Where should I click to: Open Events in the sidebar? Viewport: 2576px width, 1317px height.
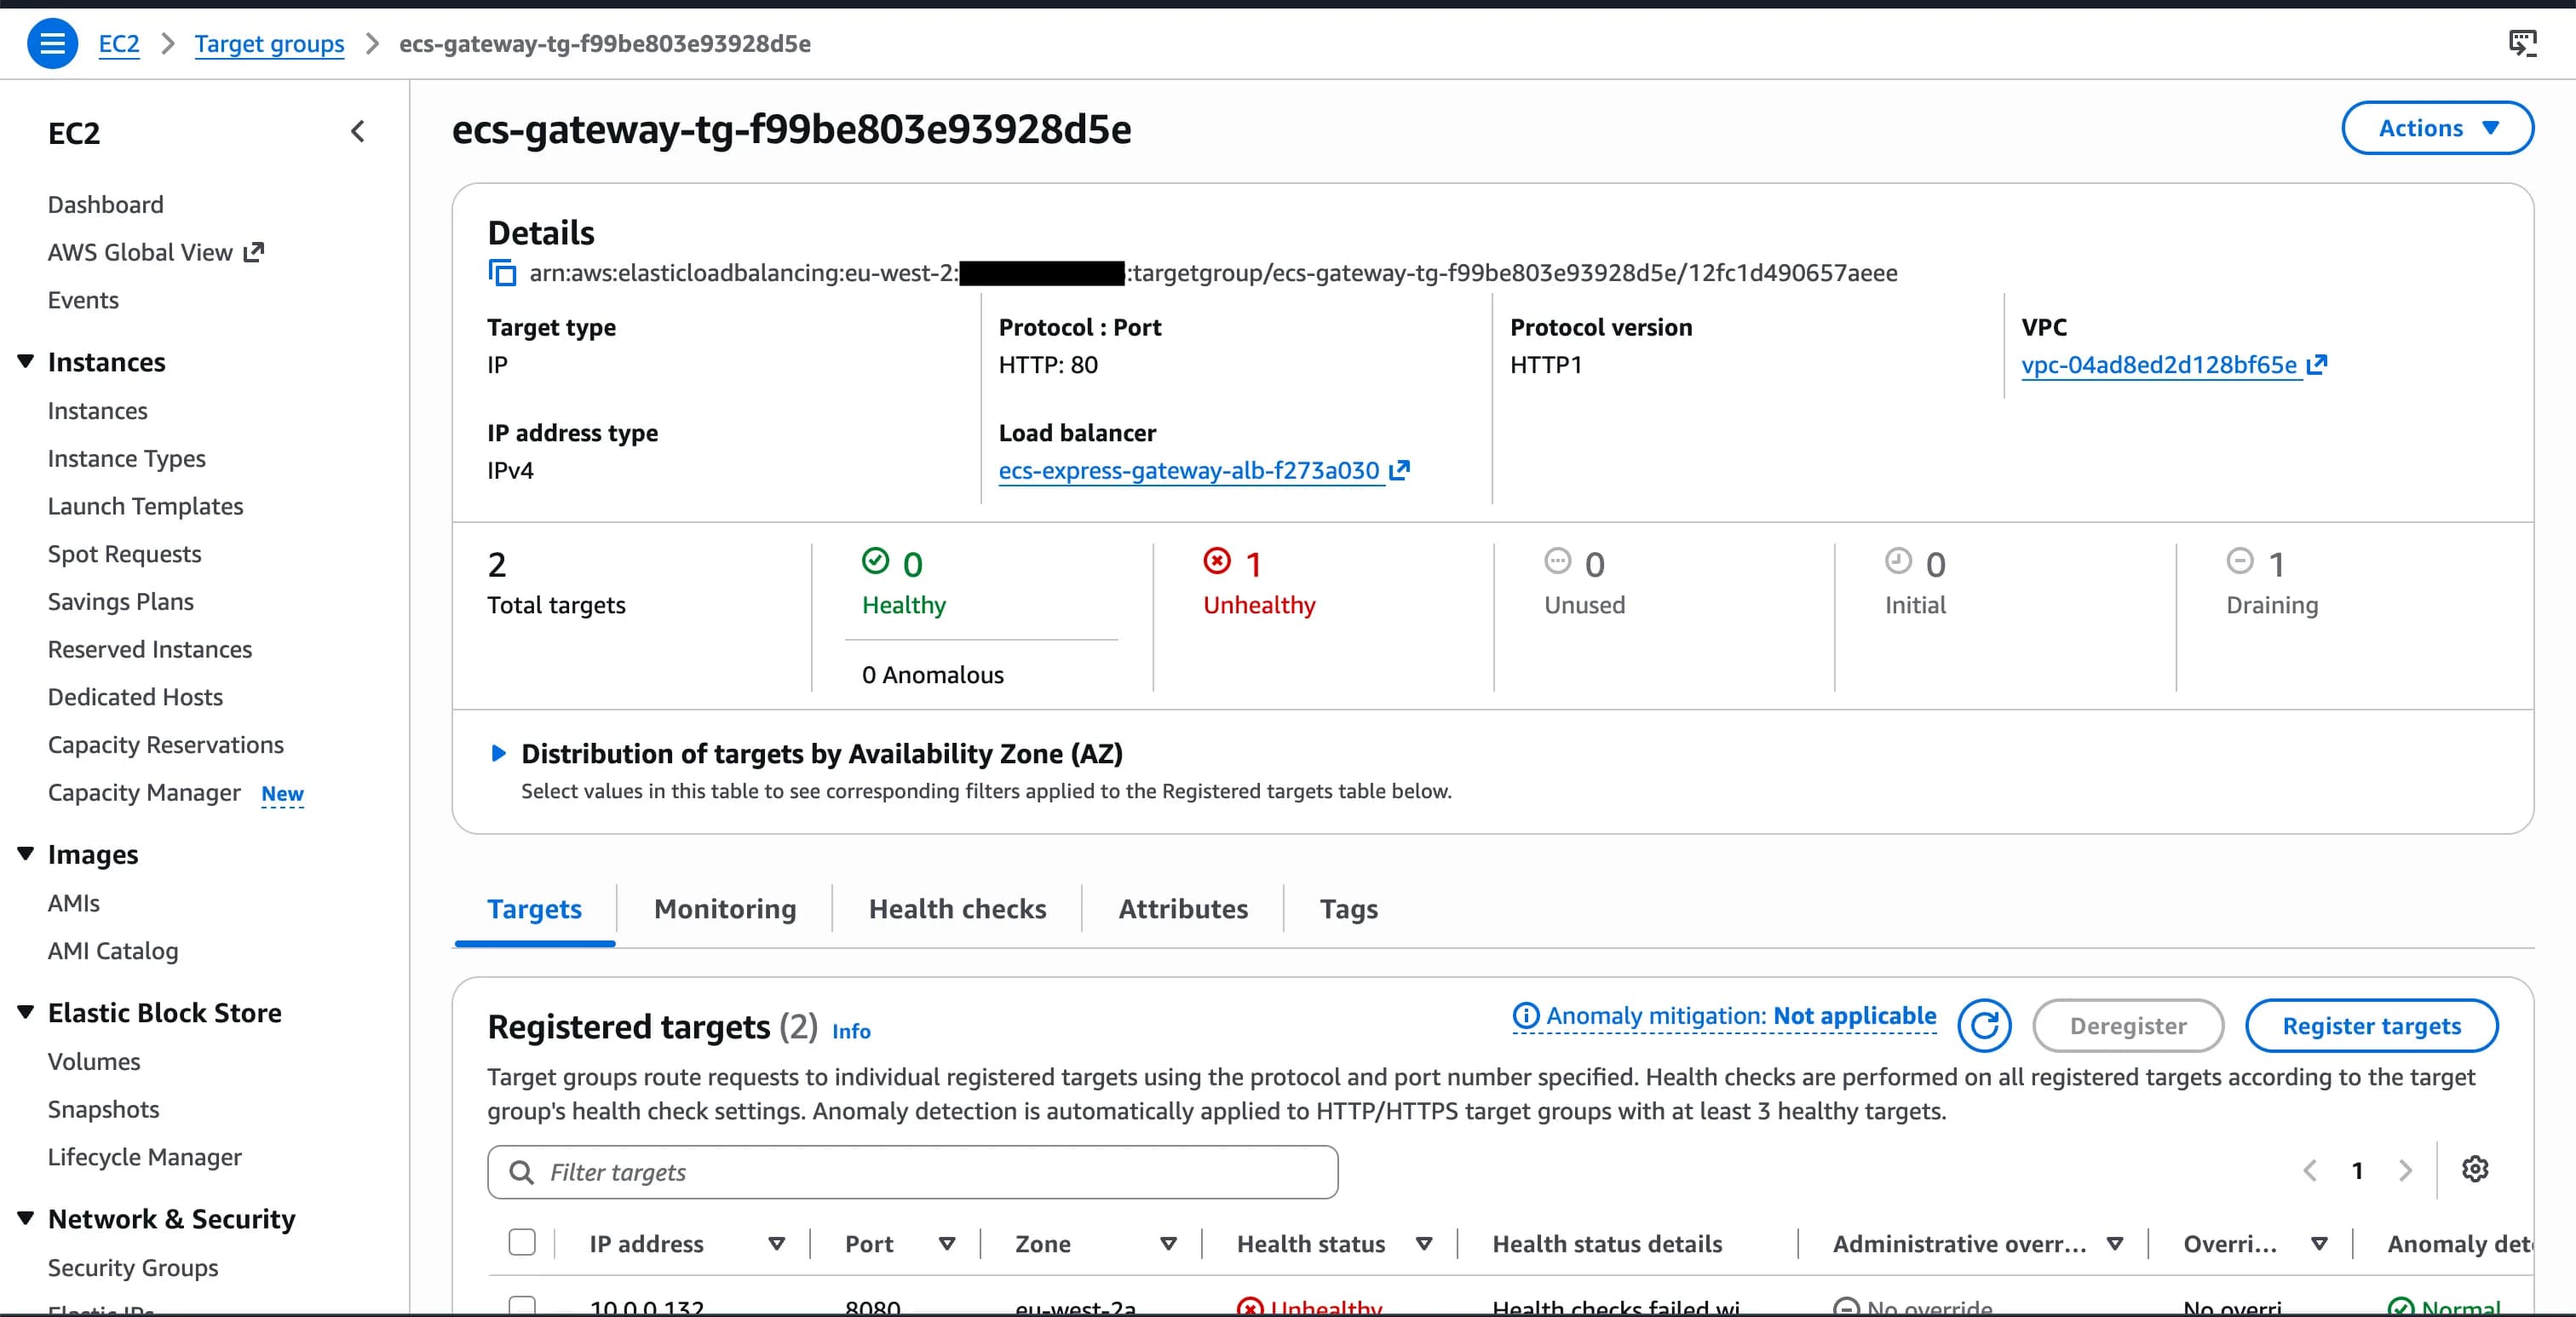[x=83, y=300]
